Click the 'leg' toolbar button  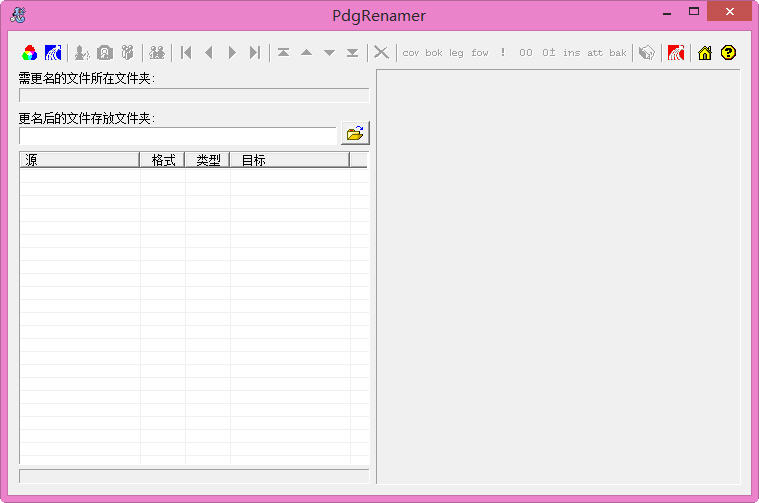(456, 53)
